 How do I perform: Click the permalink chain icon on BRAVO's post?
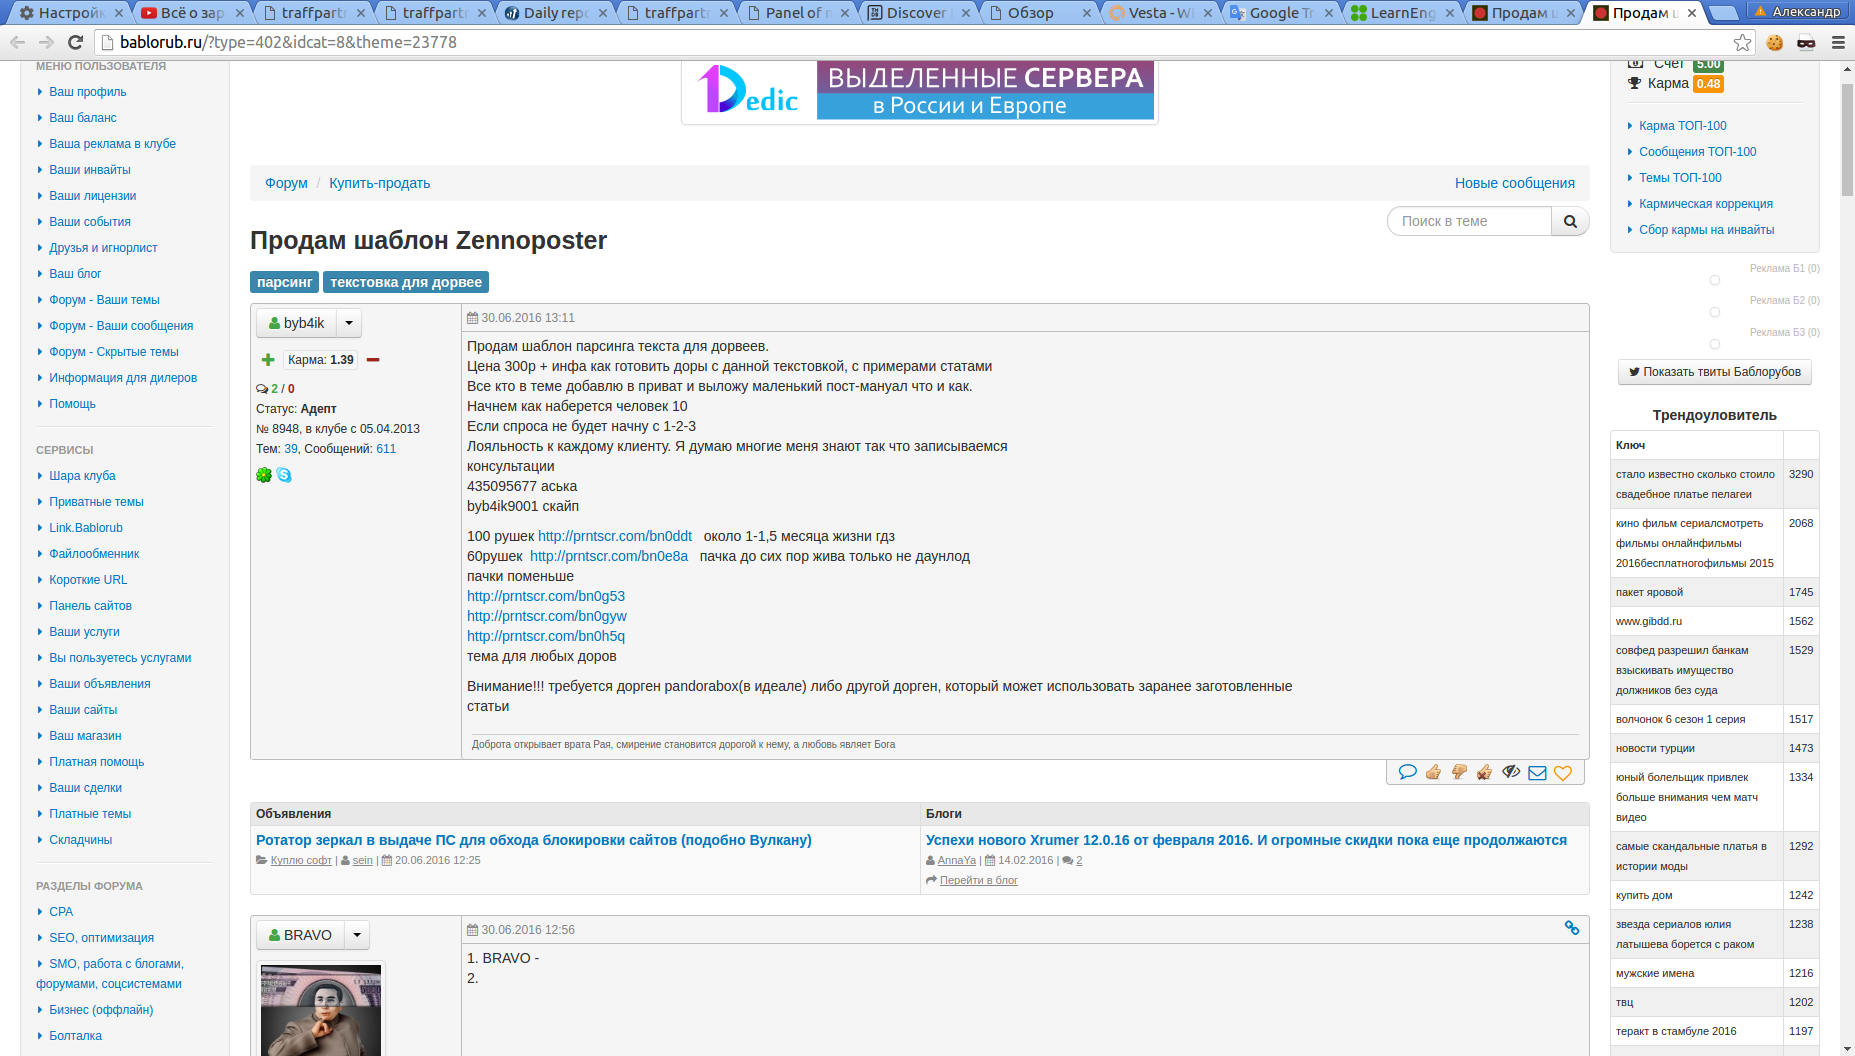coord(1572,928)
